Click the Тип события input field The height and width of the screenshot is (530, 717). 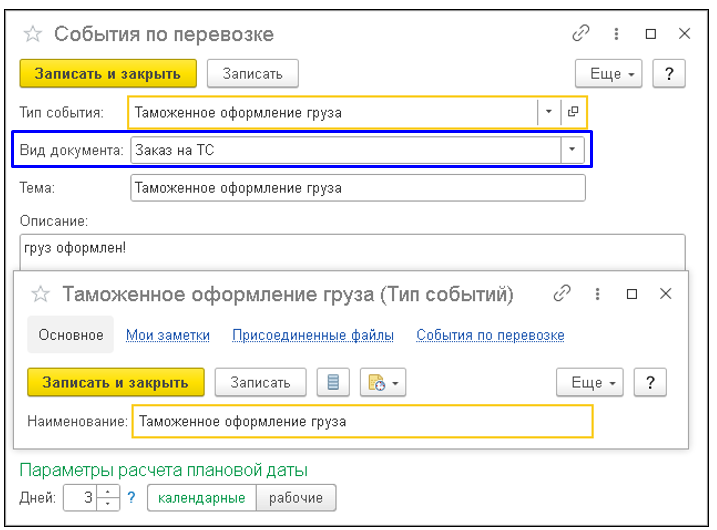pyautogui.click(x=333, y=112)
